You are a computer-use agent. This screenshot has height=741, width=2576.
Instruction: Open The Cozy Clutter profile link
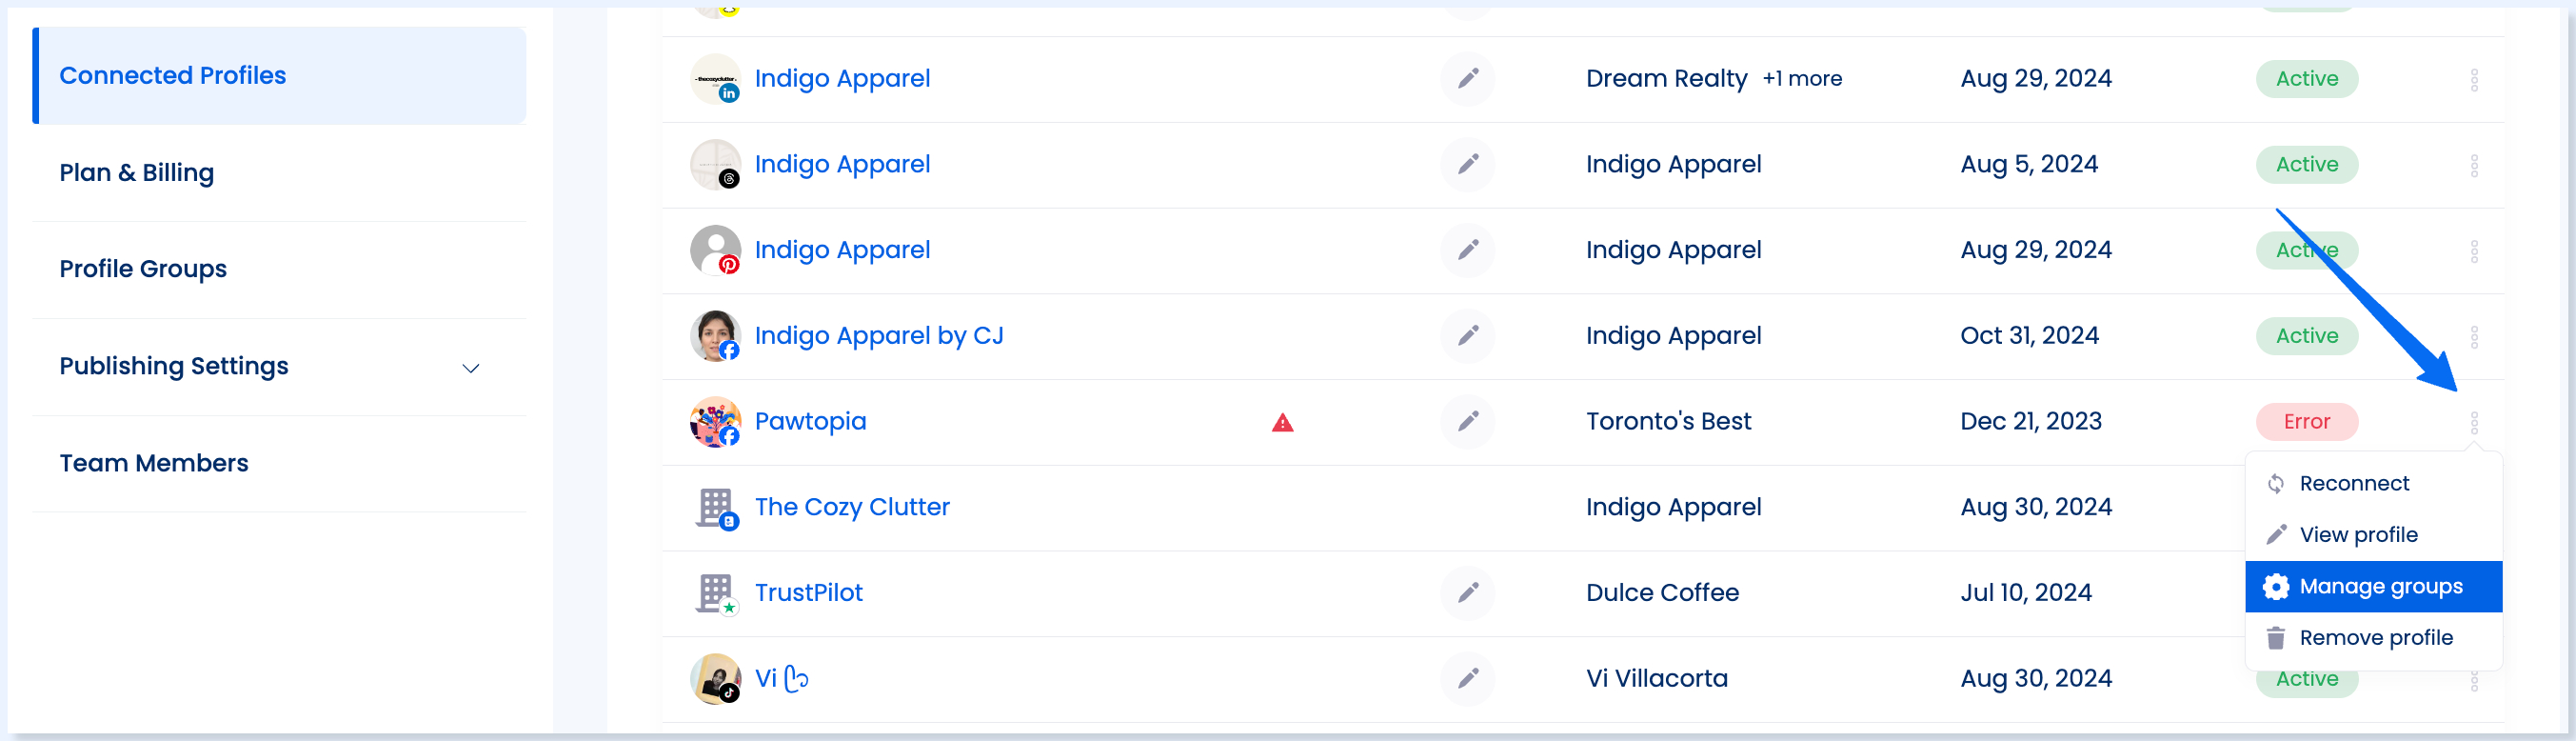852,507
